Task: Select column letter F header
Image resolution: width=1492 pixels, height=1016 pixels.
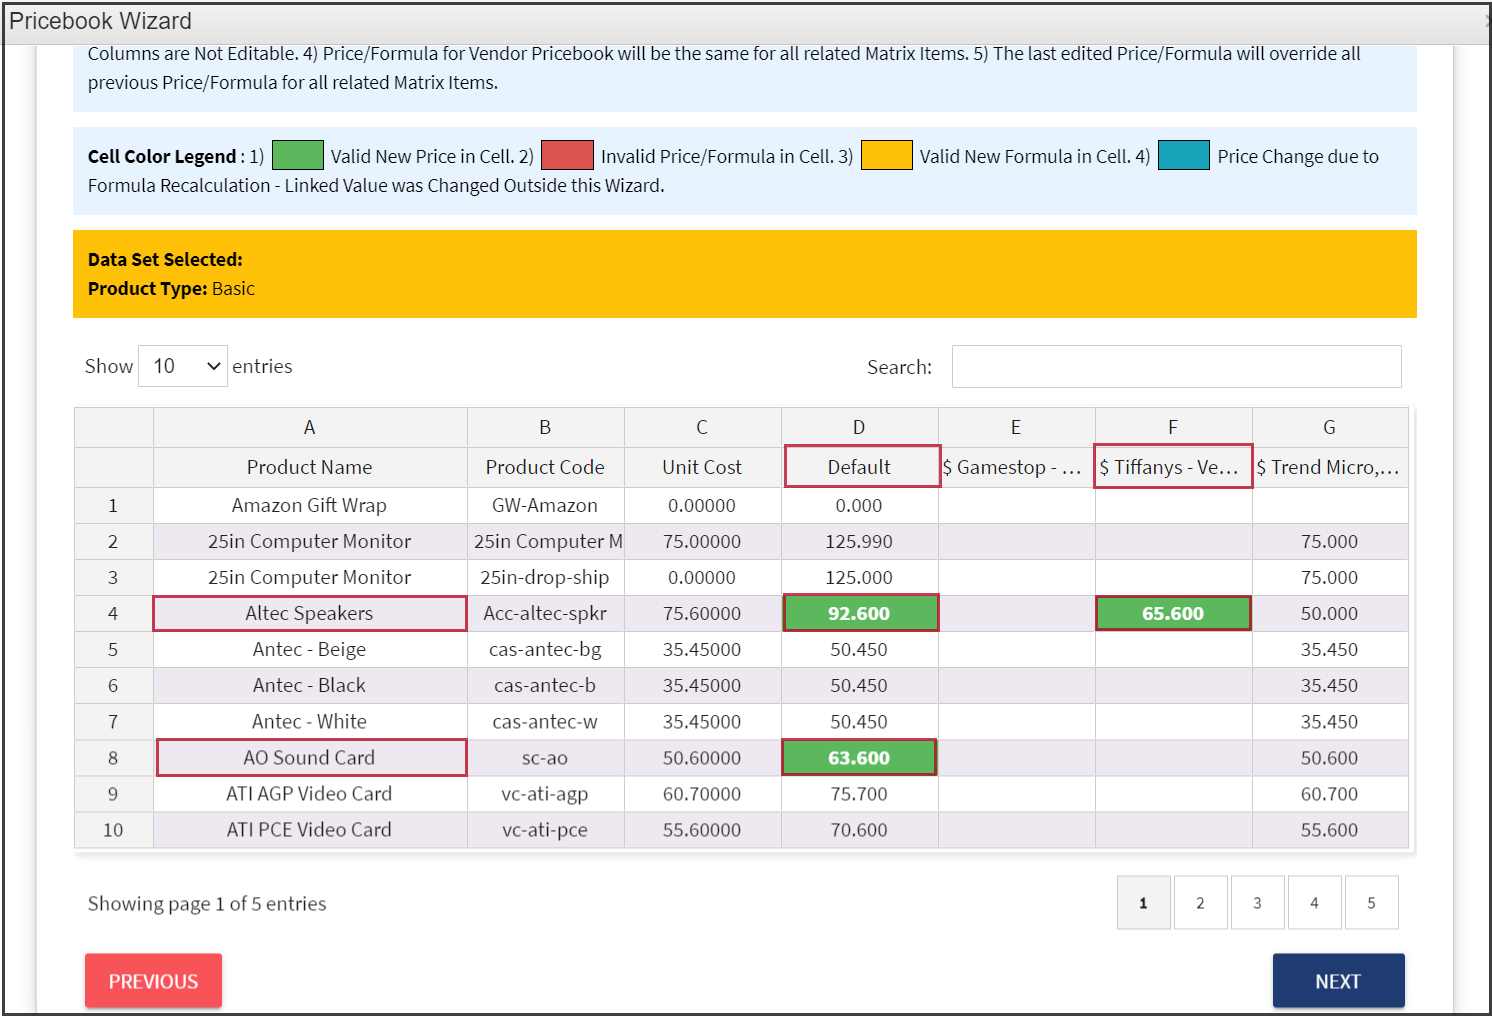Action: point(1173,427)
